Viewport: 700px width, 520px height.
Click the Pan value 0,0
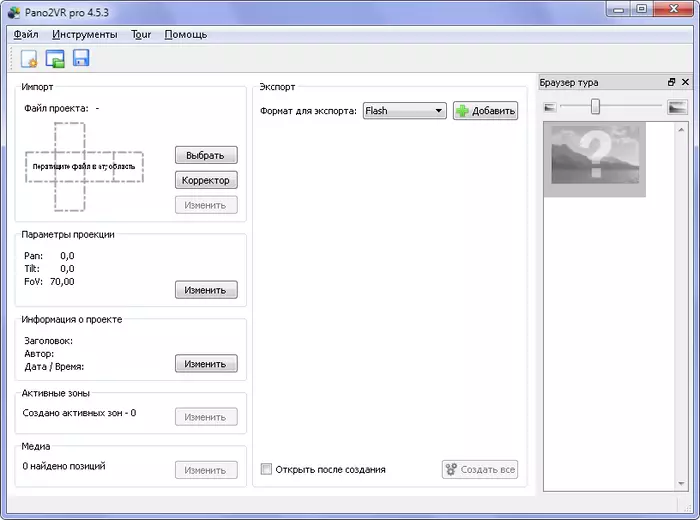[x=67, y=256]
